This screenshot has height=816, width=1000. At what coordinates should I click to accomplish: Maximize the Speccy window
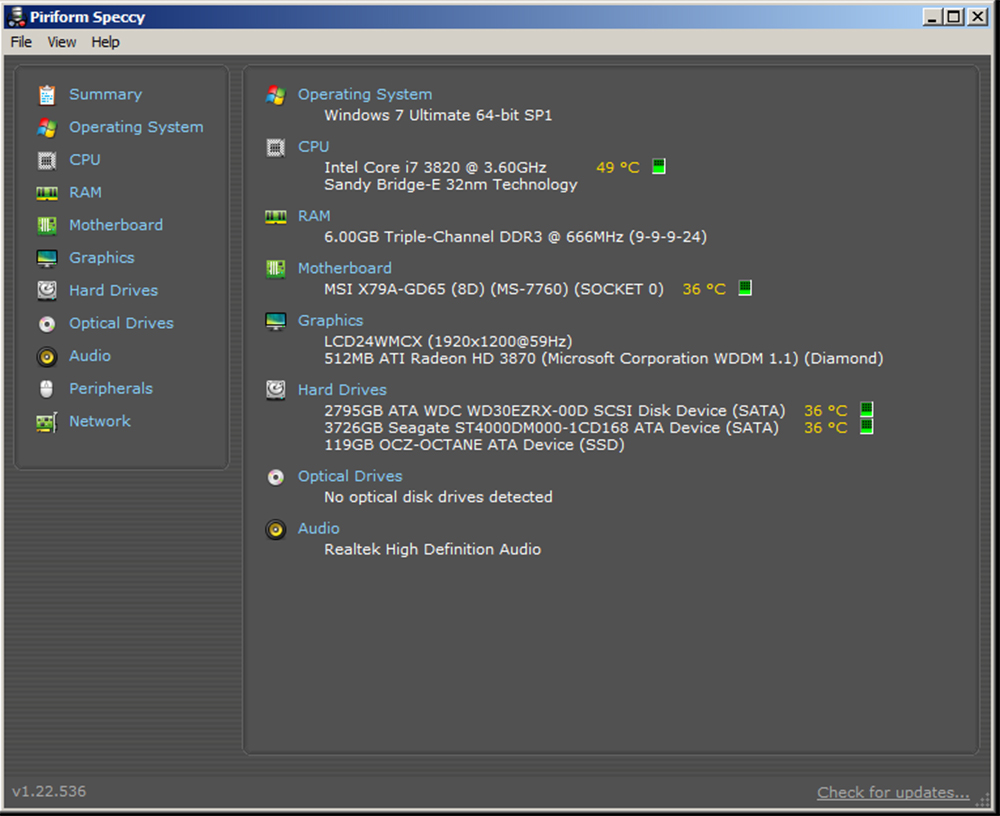pos(953,17)
